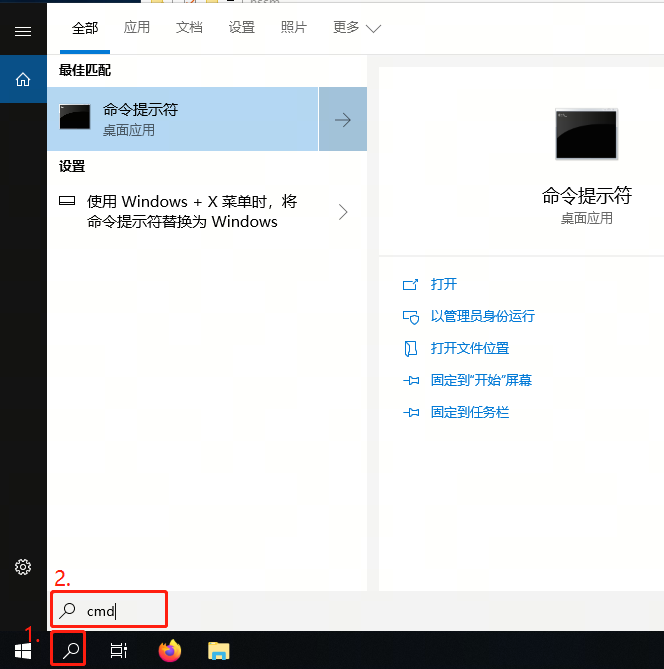Choose 固定到任务栏
Image resolution: width=664 pixels, height=669 pixels.
point(470,412)
